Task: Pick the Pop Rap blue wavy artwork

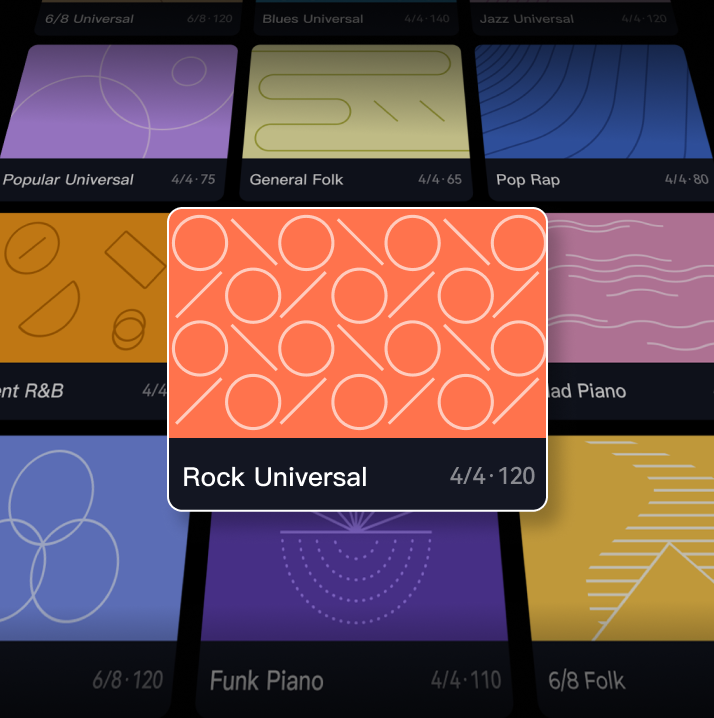Action: (x=595, y=102)
